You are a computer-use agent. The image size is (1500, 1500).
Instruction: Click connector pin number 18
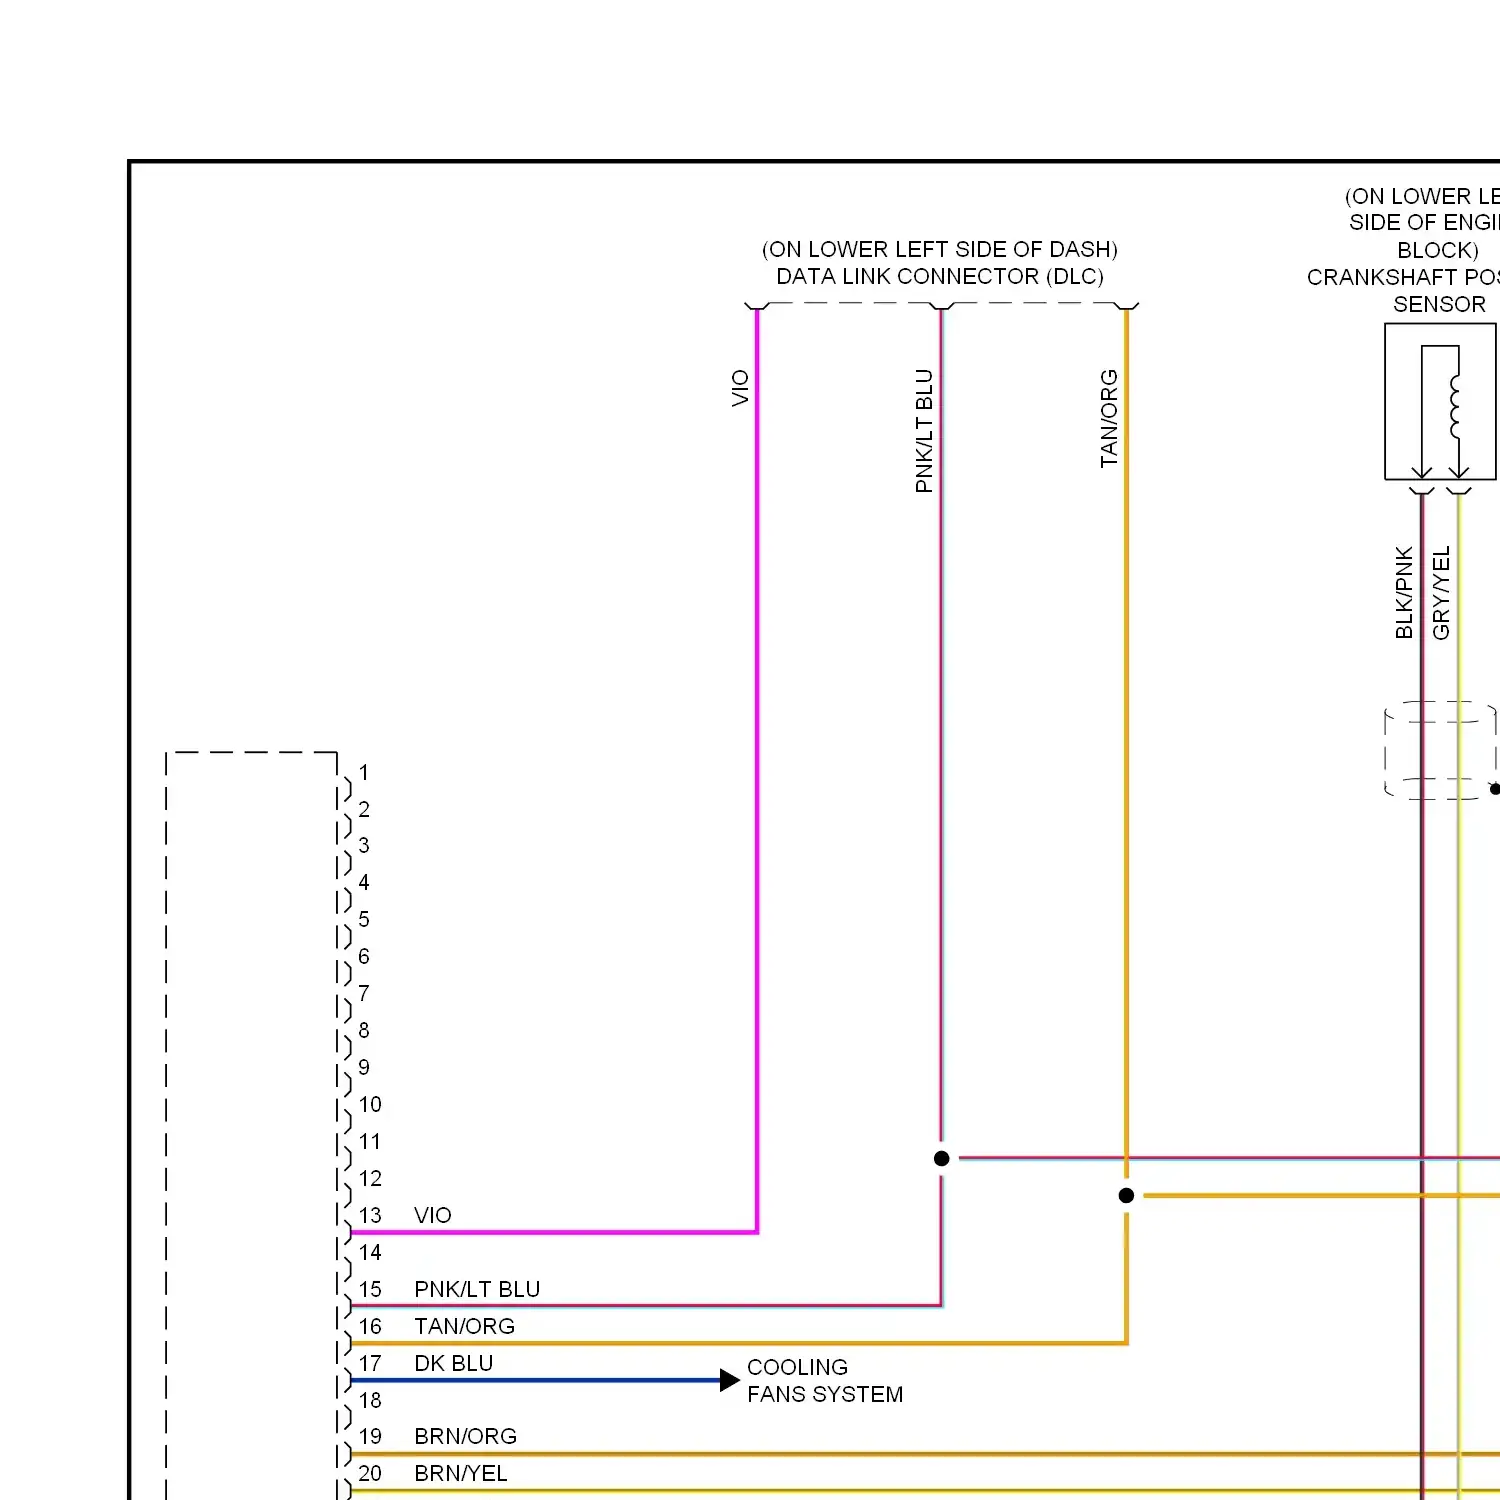[370, 1400]
